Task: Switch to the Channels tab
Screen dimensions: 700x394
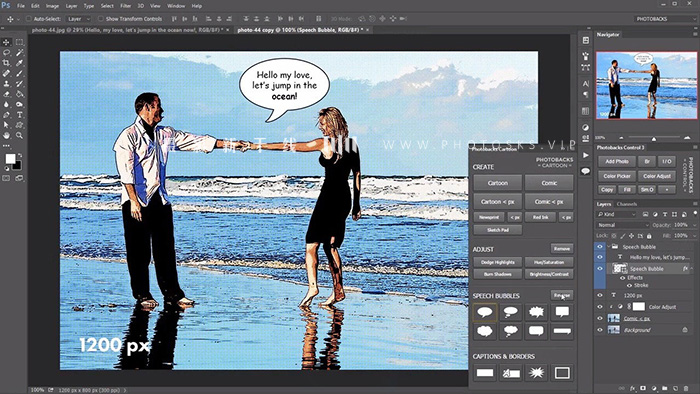Action: (x=626, y=204)
